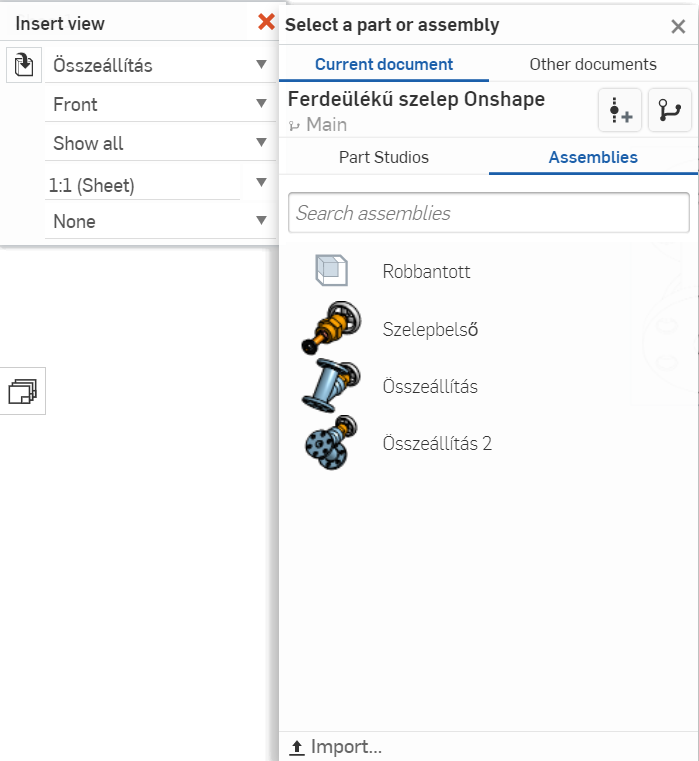Select the Robbantott assembly cube icon

(331, 270)
